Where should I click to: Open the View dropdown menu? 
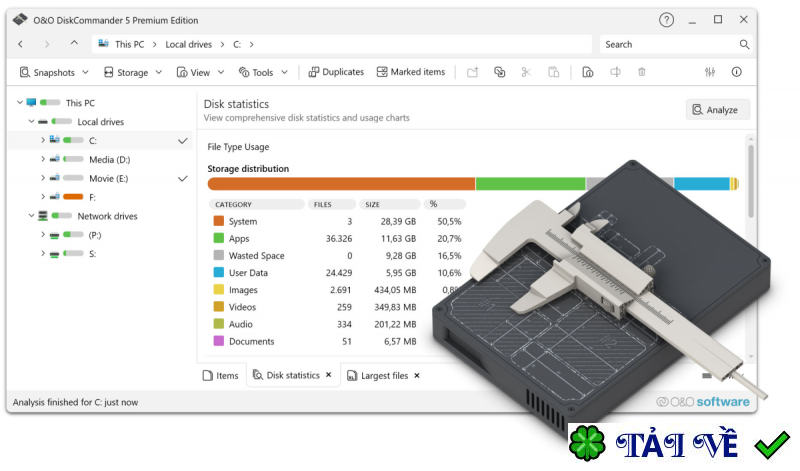coord(200,72)
